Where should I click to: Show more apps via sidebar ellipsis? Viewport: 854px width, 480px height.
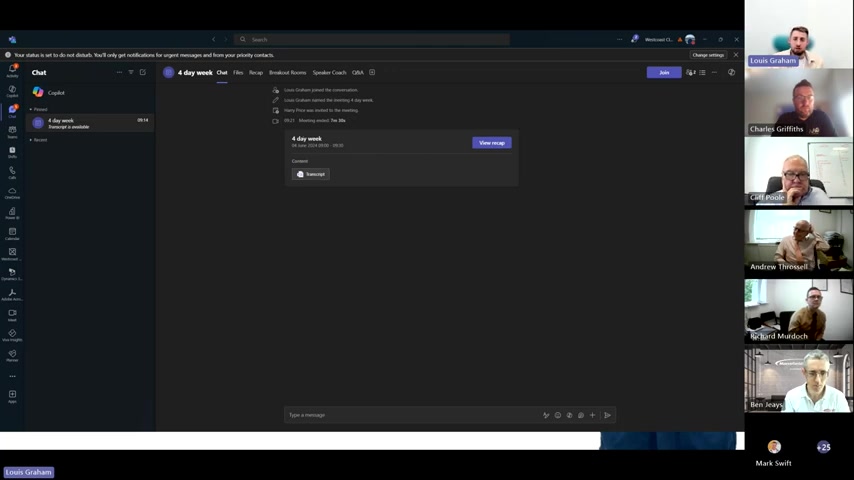(12, 376)
